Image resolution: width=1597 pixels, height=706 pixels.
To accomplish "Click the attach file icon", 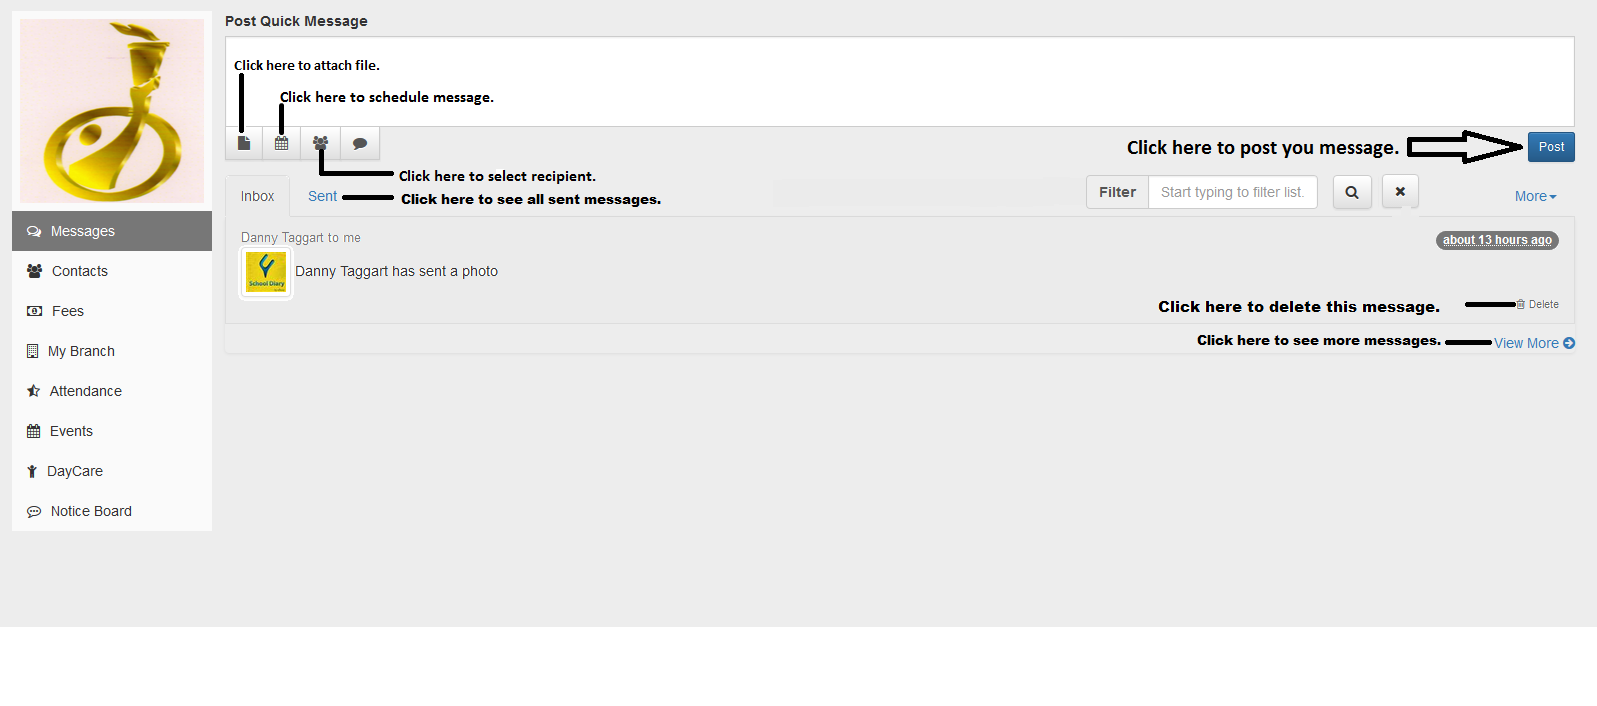I will (x=244, y=143).
